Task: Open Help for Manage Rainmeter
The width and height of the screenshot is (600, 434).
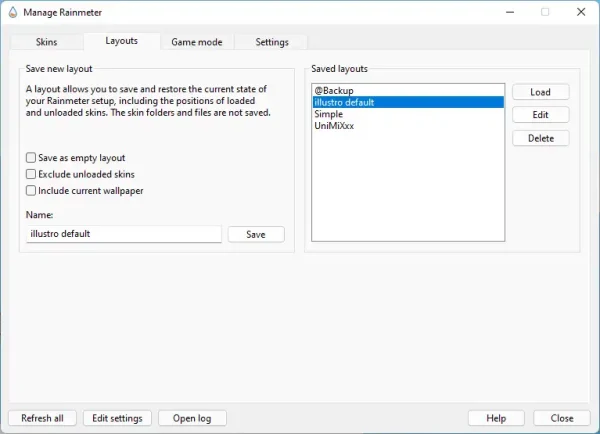Action: tap(496, 418)
